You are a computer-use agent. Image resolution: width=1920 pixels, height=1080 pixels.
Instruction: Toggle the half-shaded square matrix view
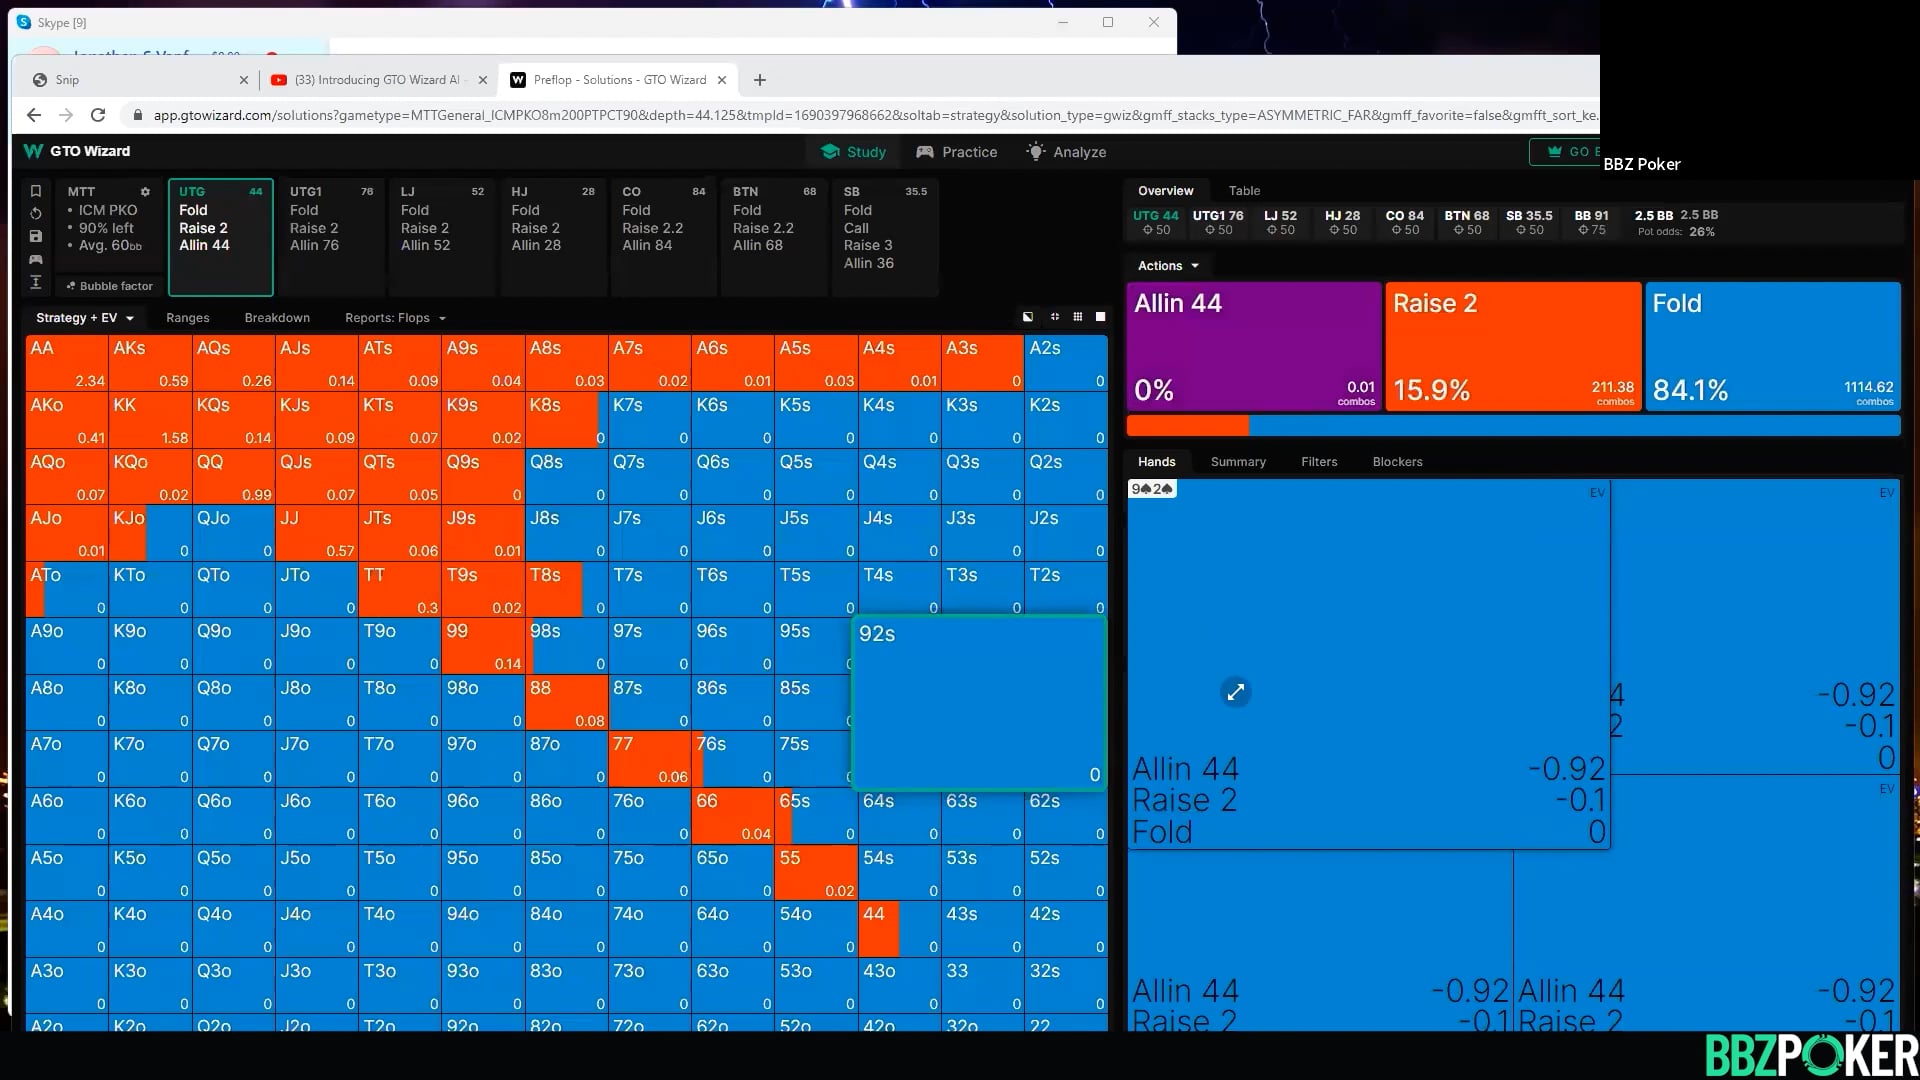point(1028,317)
